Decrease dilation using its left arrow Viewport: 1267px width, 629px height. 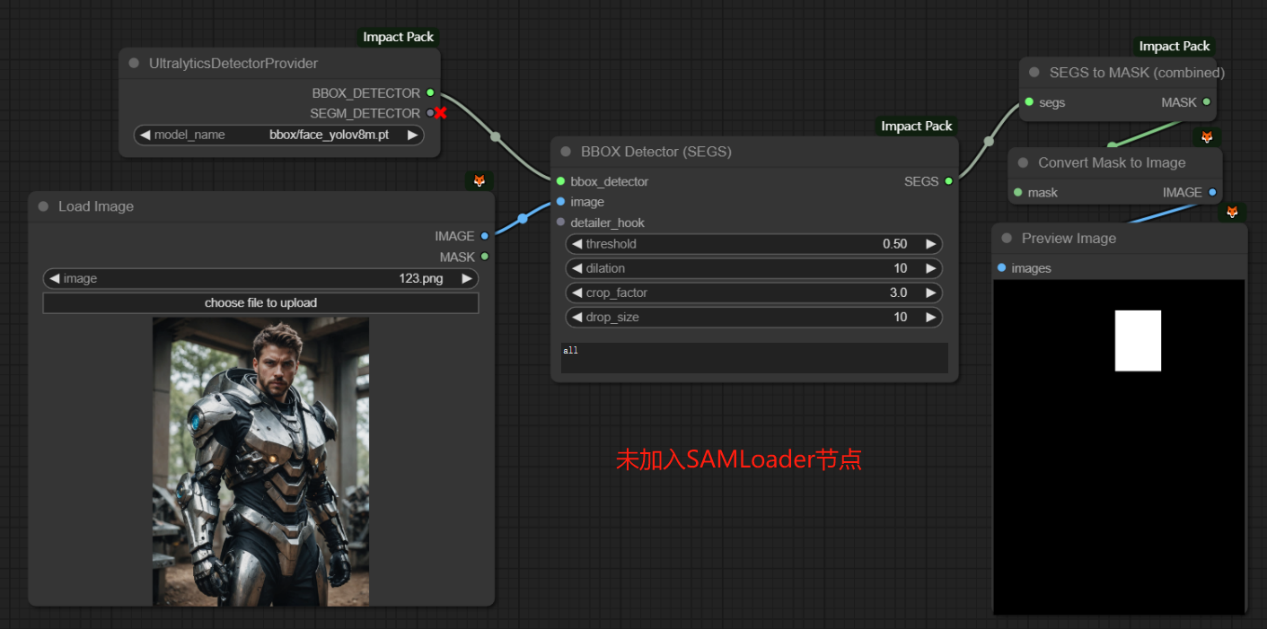(576, 268)
